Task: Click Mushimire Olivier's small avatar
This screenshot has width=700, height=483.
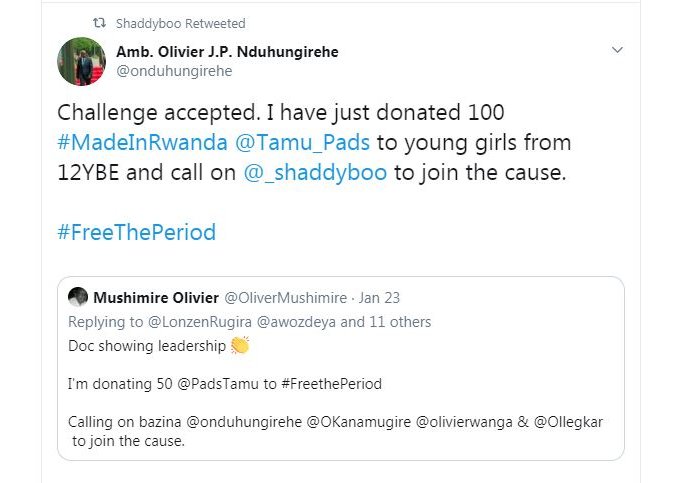Action: click(78, 297)
